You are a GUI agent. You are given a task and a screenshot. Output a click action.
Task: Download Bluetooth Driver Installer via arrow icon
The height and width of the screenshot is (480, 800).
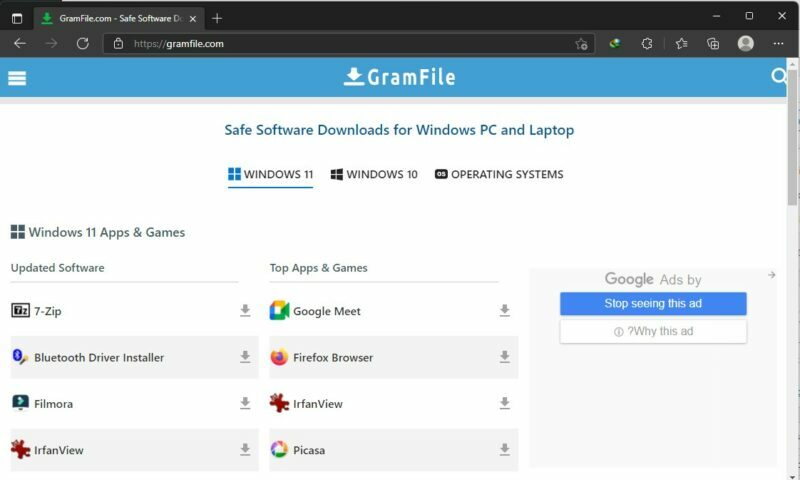(x=245, y=357)
